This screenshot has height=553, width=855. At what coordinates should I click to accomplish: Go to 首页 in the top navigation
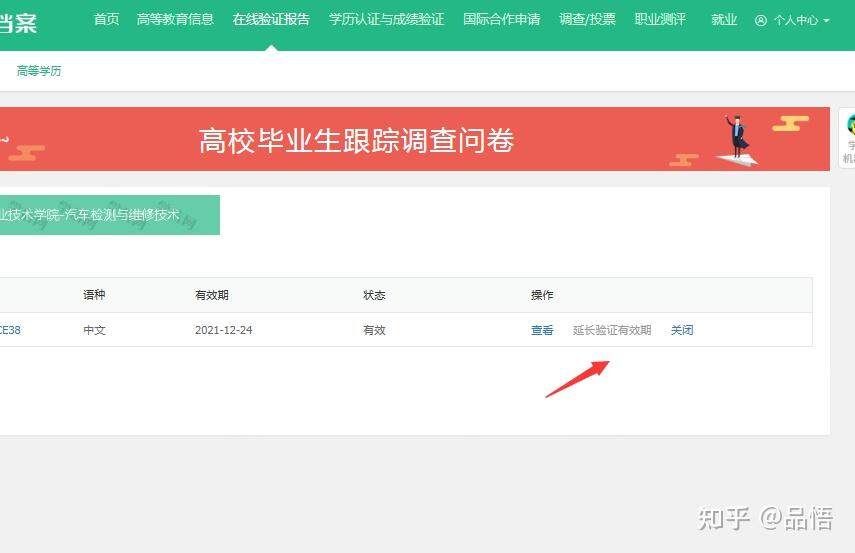tap(106, 20)
